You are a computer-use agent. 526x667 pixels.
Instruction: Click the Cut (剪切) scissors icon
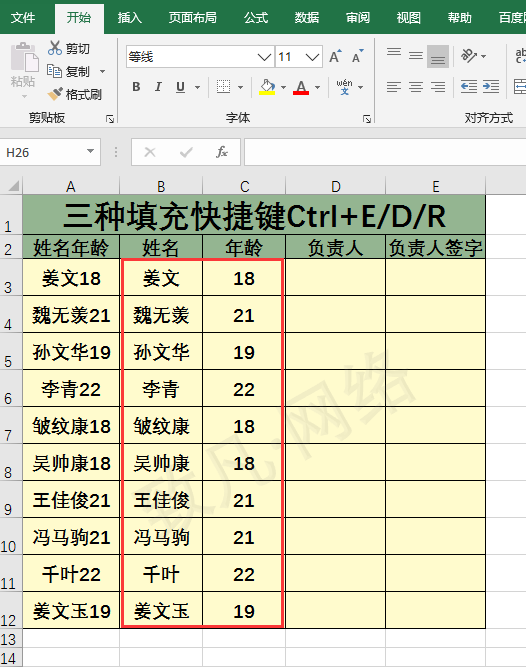click(x=55, y=48)
